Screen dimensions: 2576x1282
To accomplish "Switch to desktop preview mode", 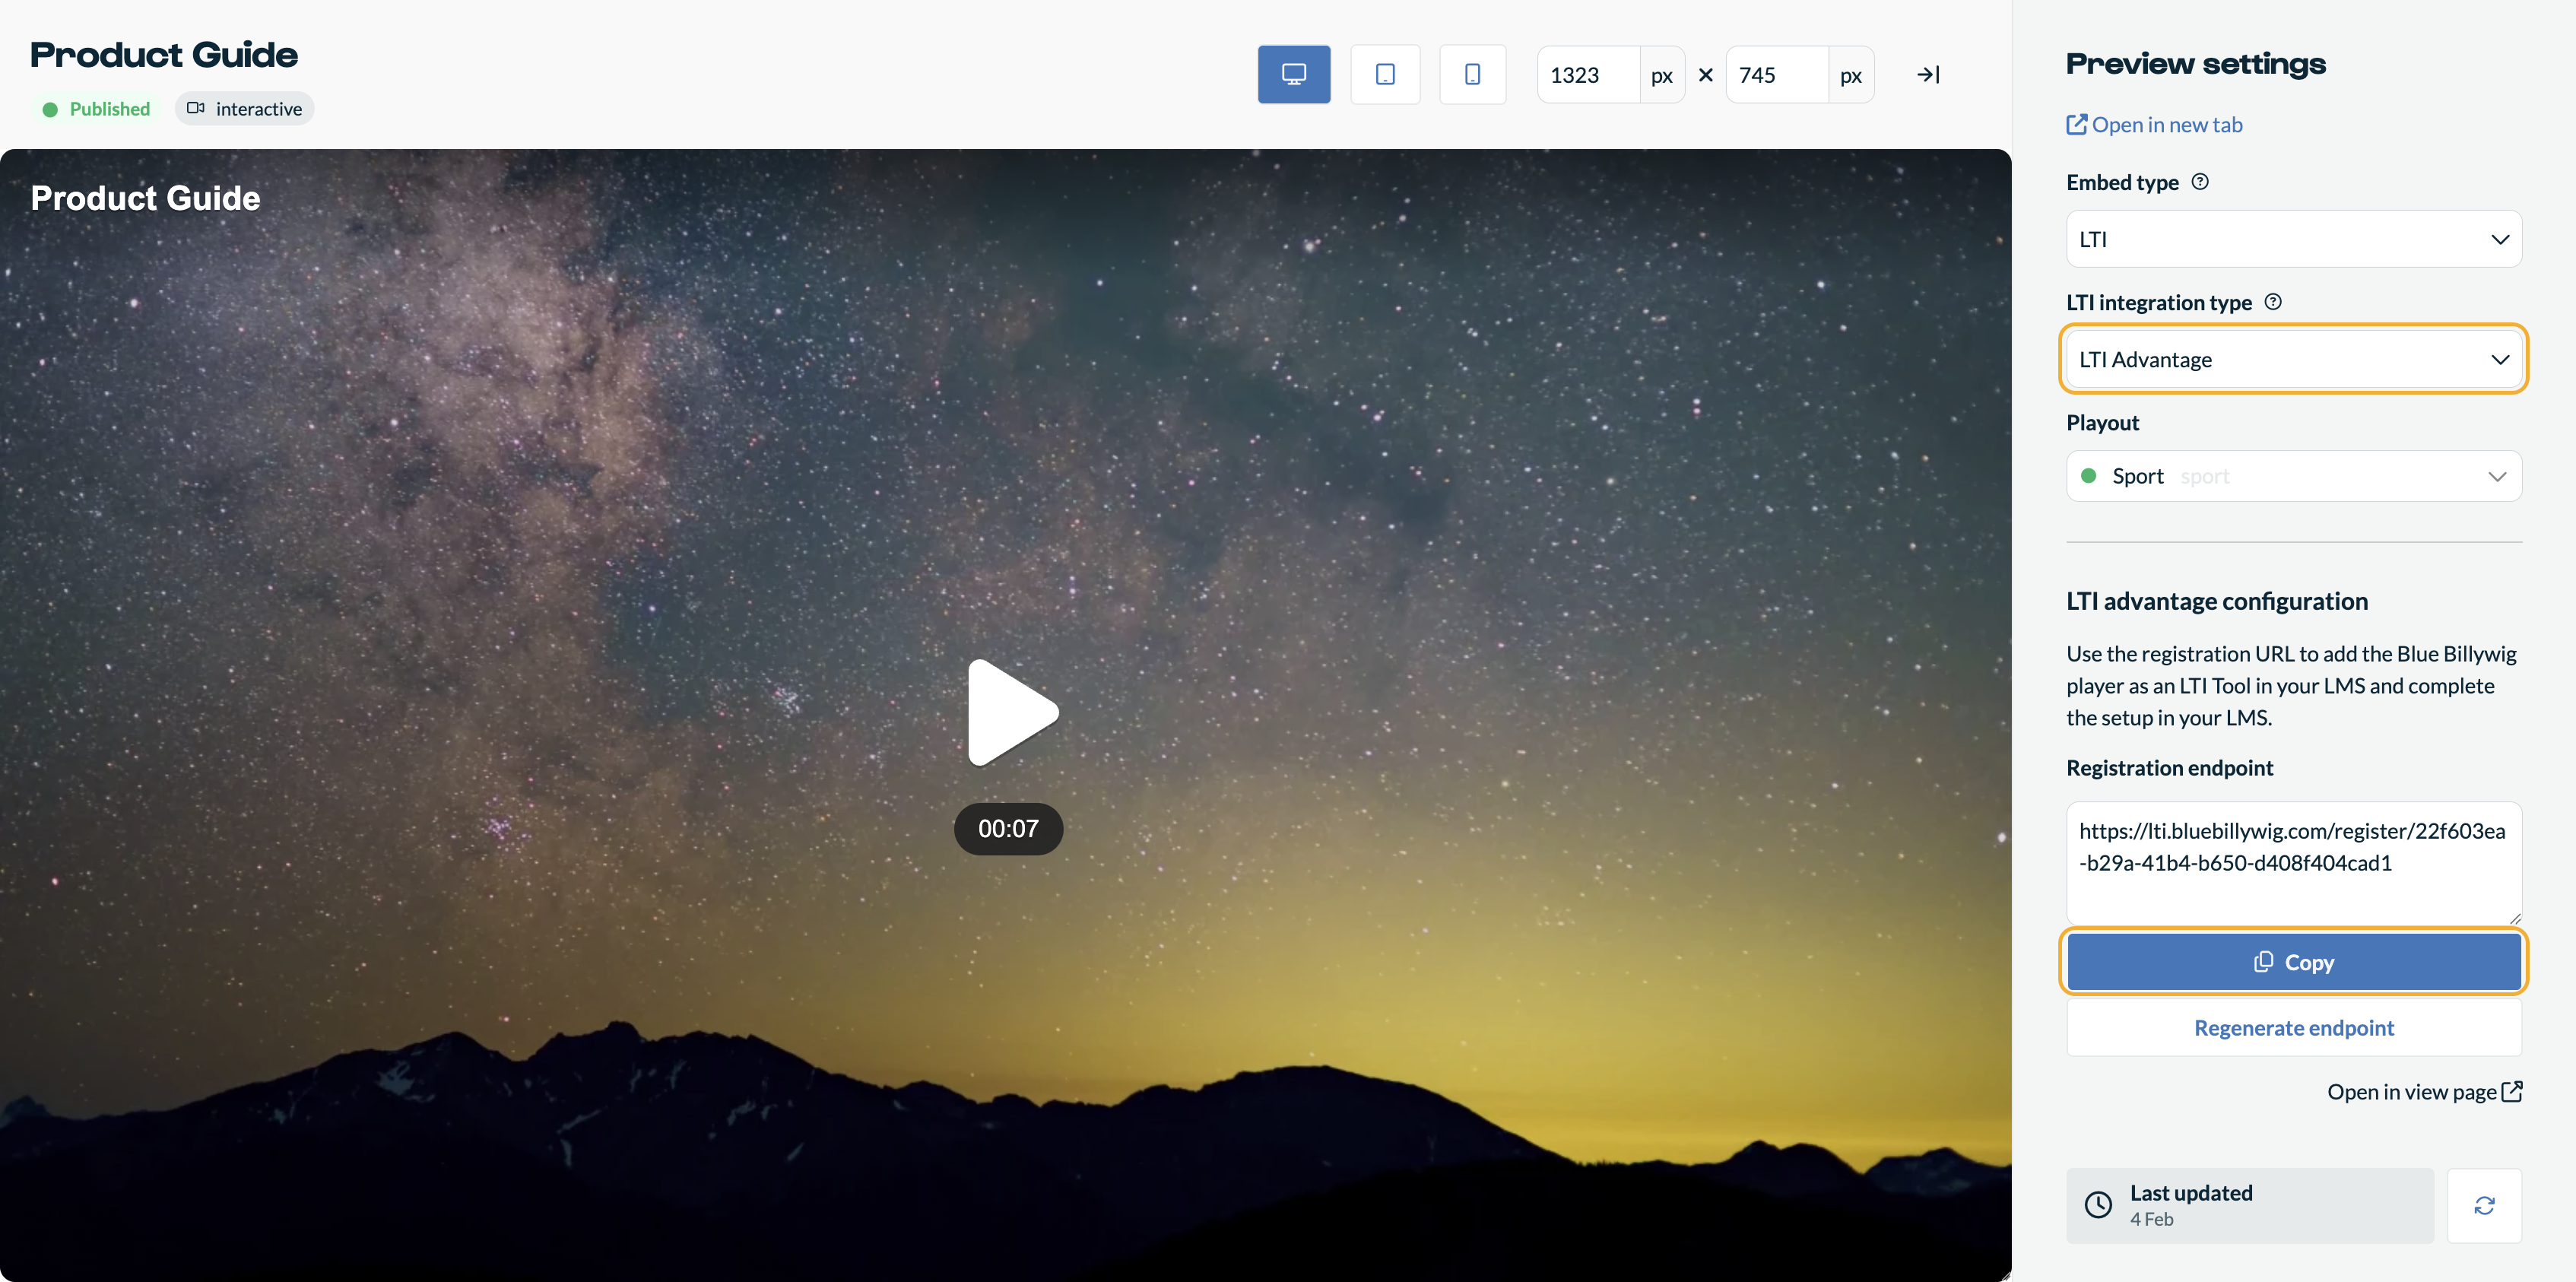I will 1293,74.
